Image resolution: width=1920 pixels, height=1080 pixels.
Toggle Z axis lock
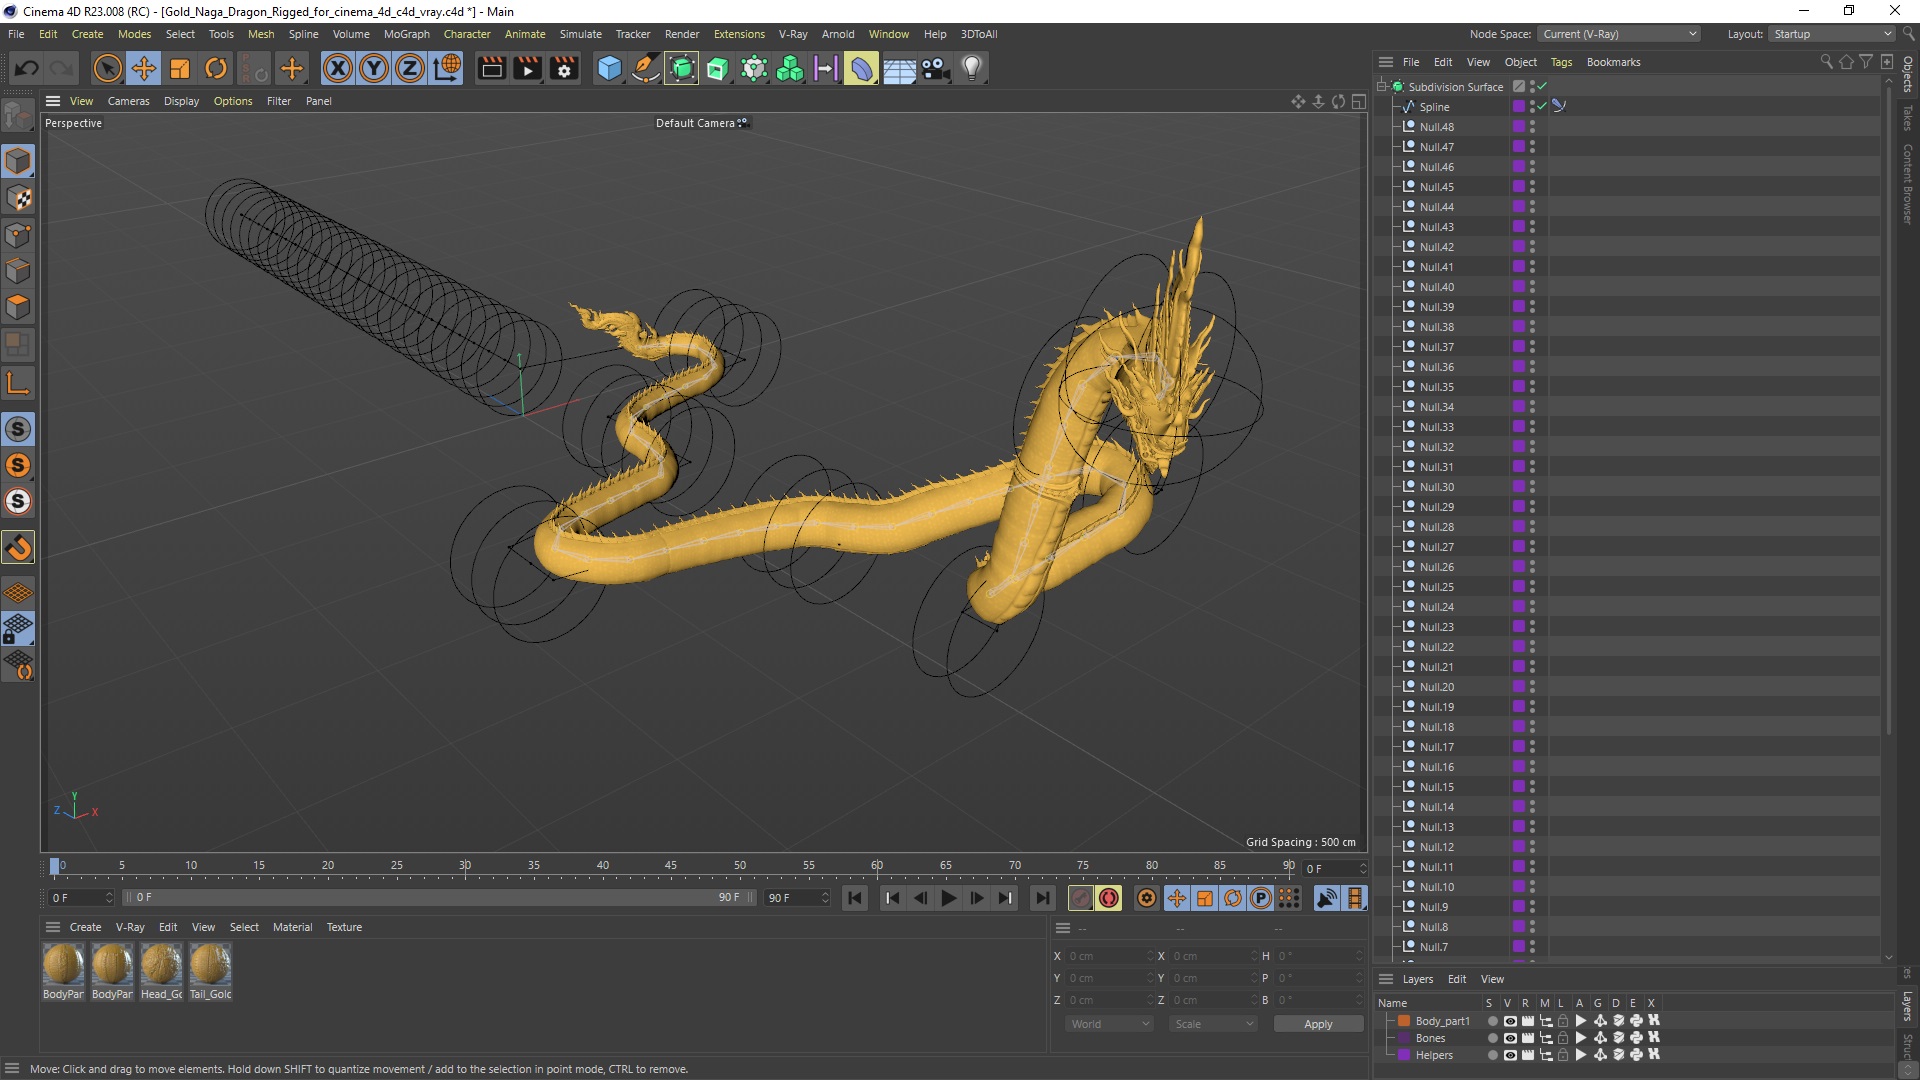point(410,68)
